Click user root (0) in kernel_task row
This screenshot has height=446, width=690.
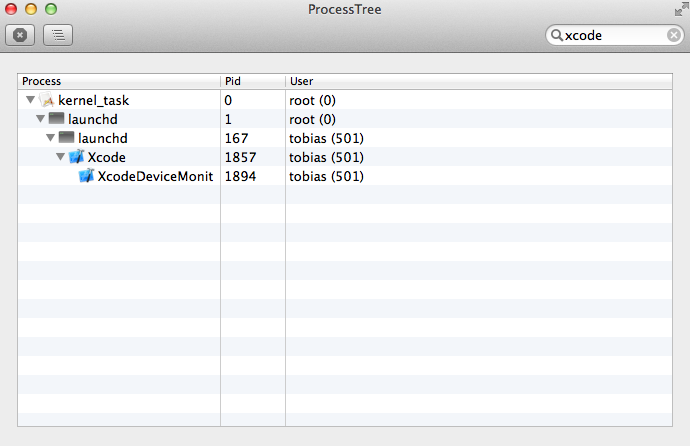coord(312,100)
